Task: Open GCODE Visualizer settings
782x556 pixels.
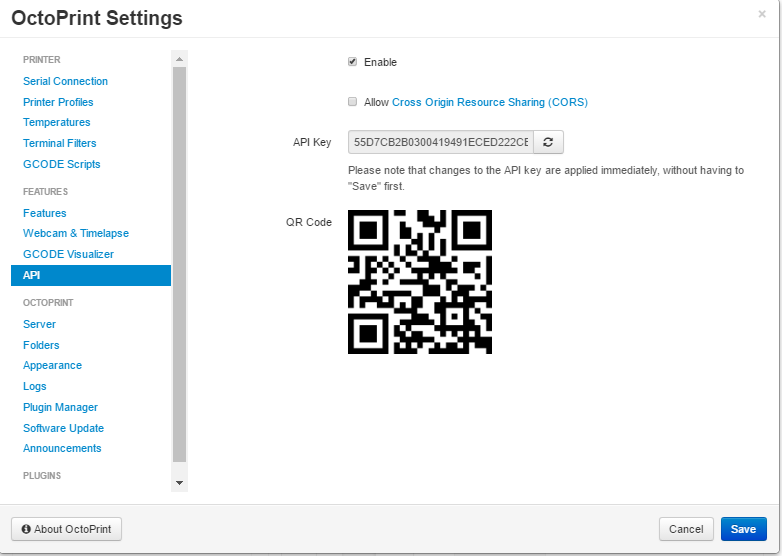Action: [68, 254]
